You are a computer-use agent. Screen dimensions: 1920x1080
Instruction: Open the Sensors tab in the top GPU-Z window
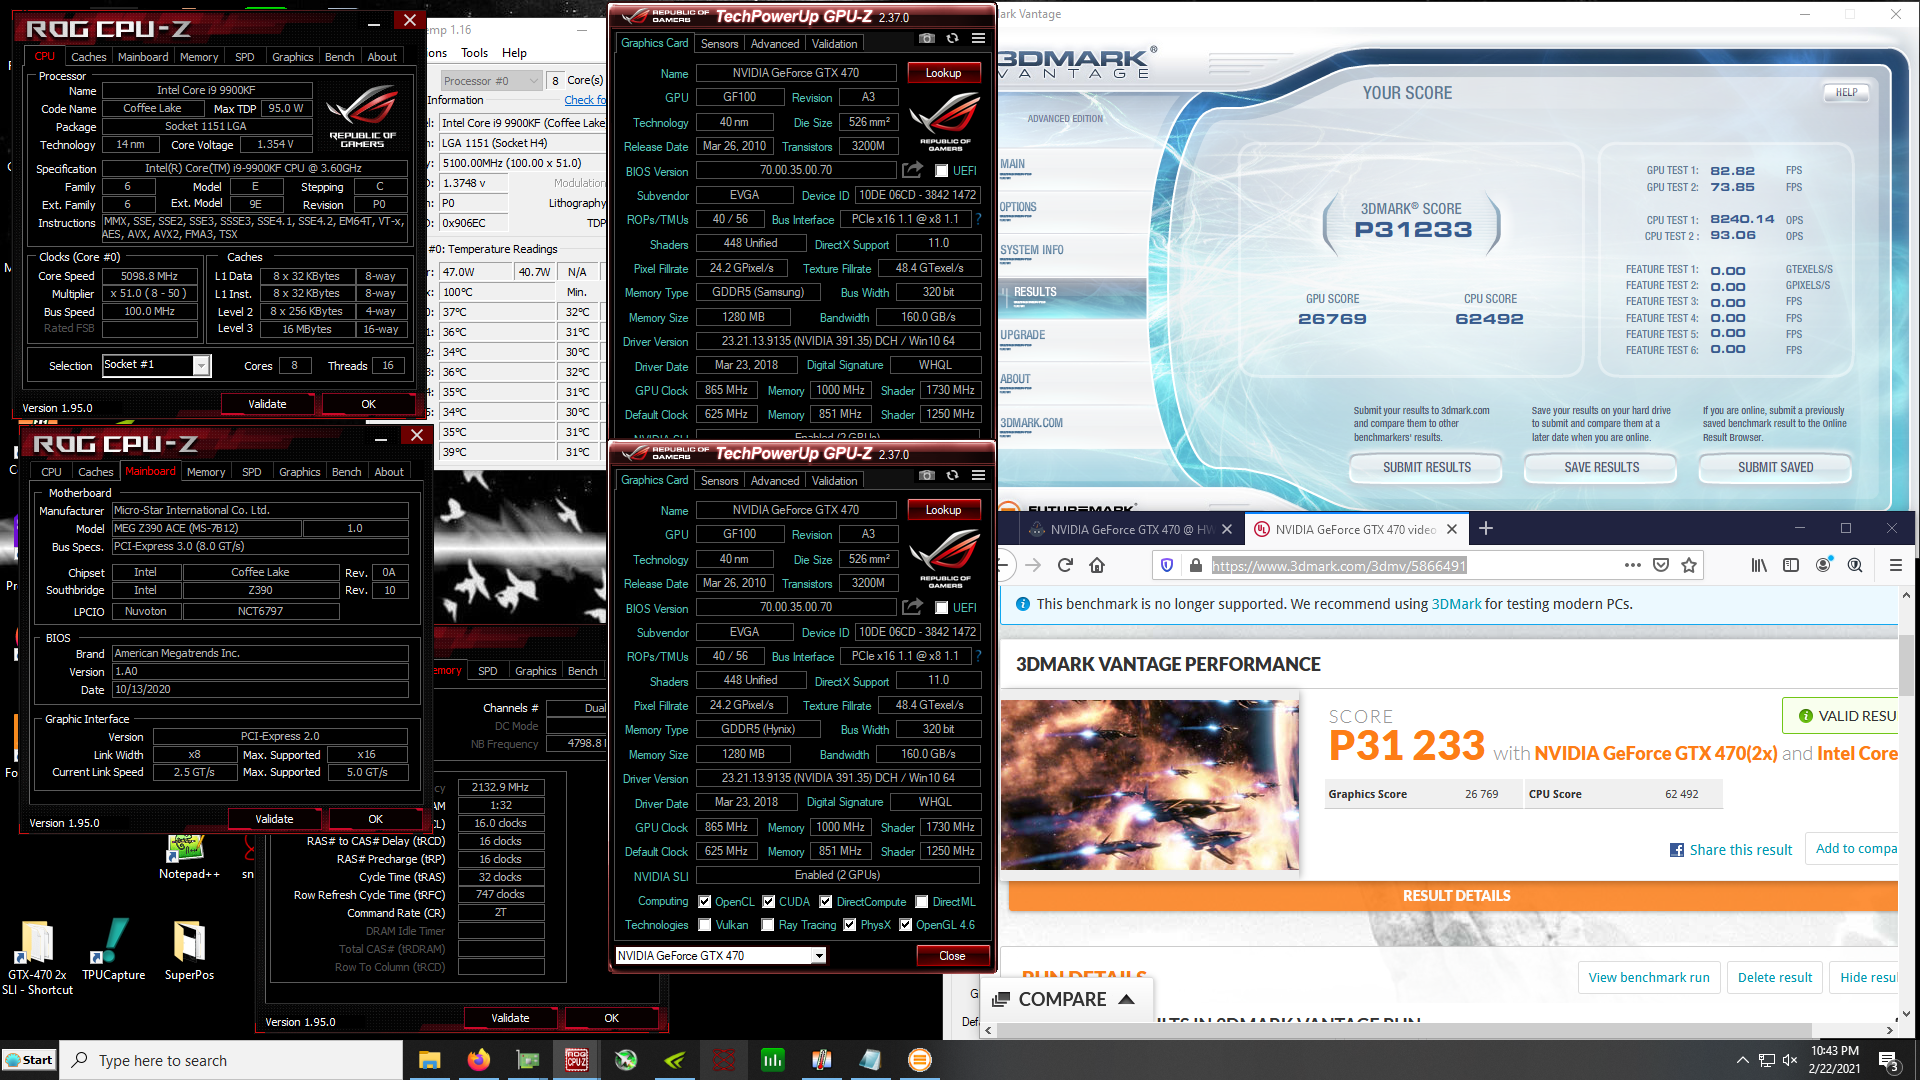pyautogui.click(x=720, y=44)
